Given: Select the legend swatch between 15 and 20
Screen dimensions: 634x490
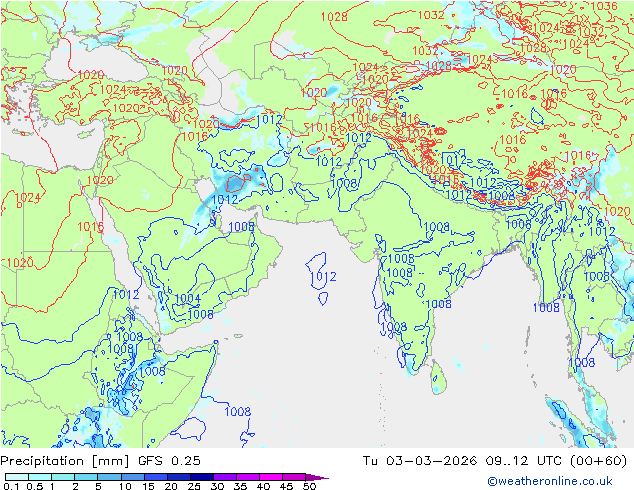Looking at the screenshot, I should click(155, 477).
